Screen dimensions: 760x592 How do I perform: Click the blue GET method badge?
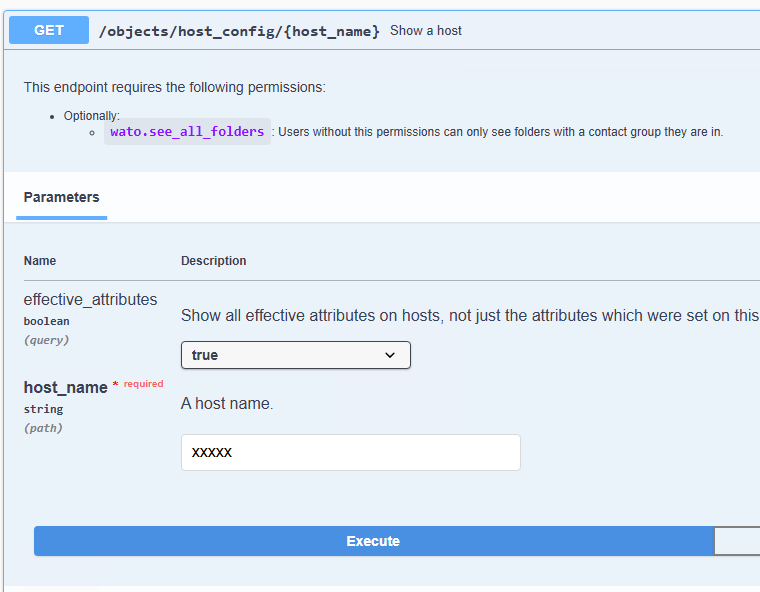click(49, 30)
